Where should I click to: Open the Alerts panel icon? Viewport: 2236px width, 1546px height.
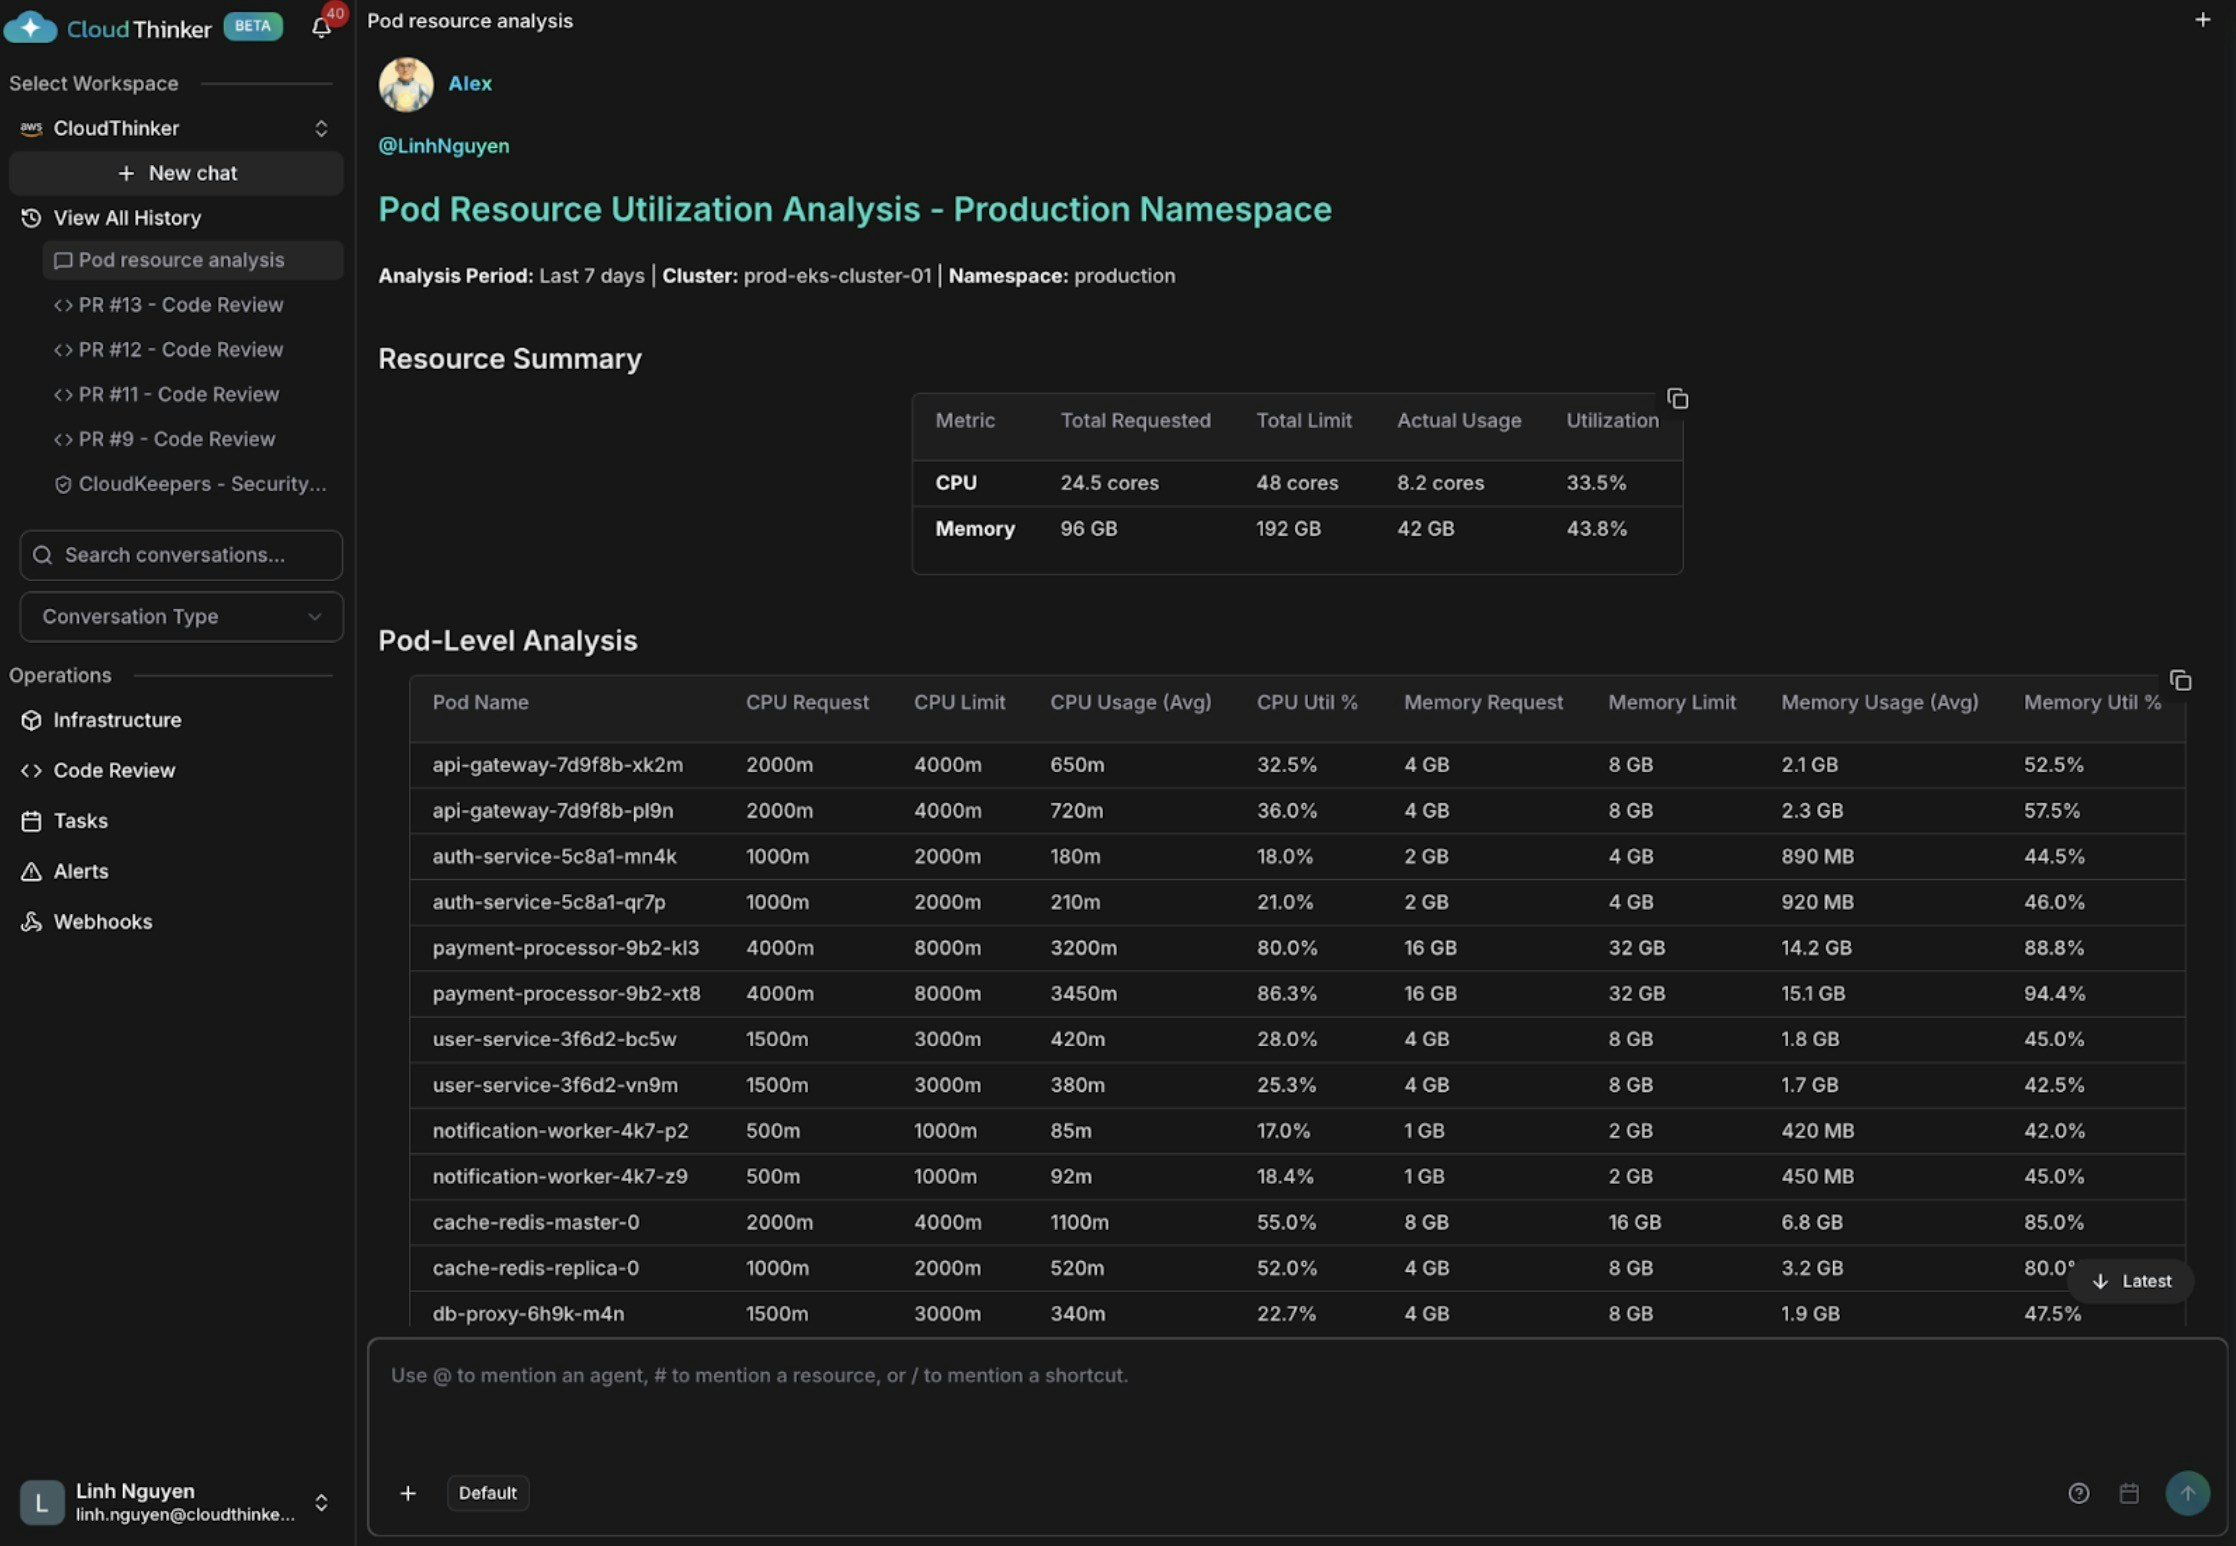click(31, 871)
